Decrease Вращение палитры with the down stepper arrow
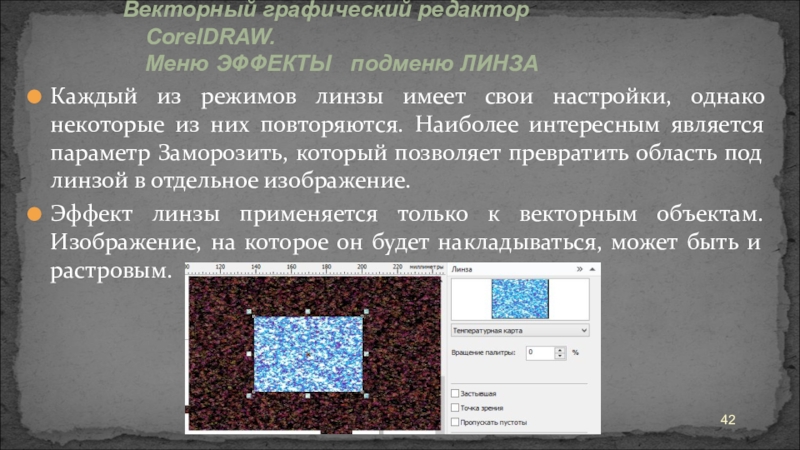 [560, 356]
